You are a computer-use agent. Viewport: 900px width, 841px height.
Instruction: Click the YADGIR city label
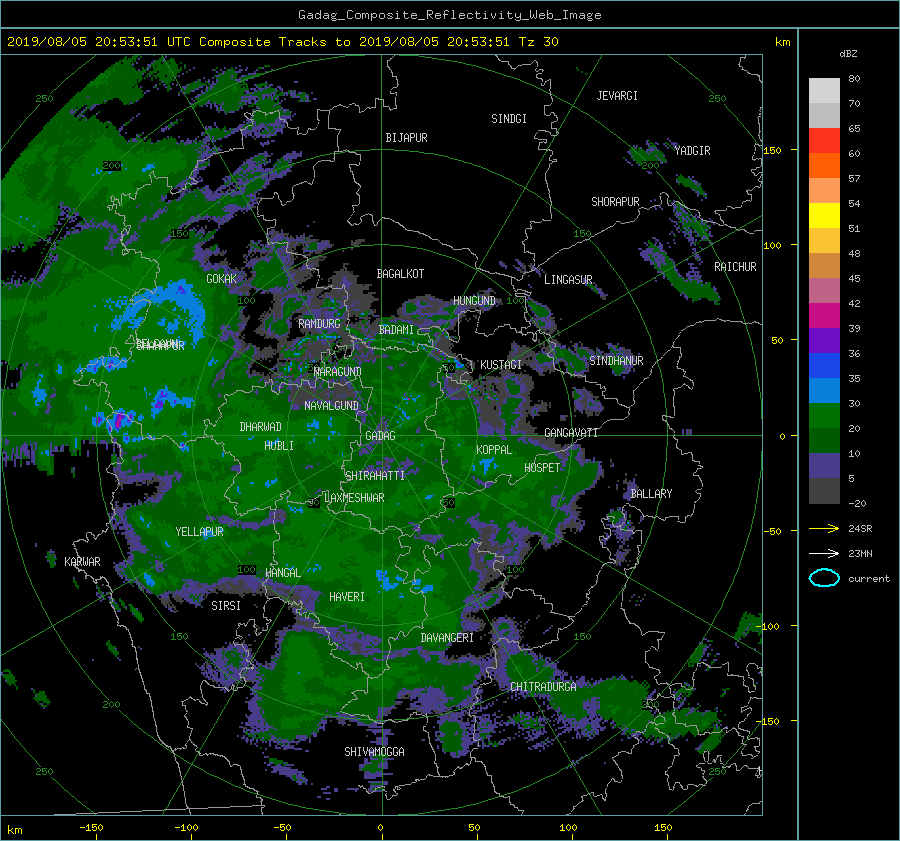(692, 151)
